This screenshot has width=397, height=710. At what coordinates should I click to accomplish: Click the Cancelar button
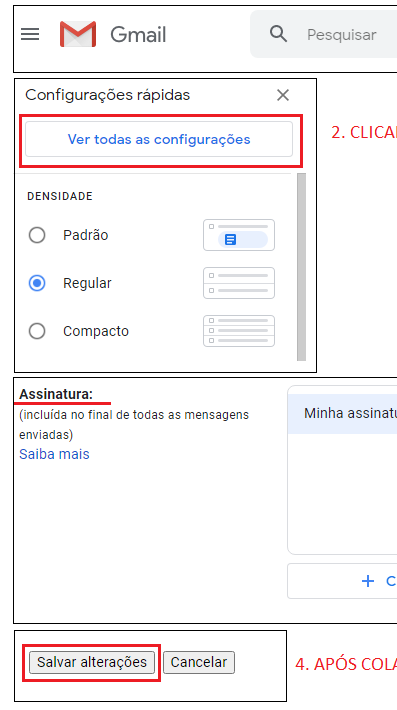pyautogui.click(x=199, y=662)
